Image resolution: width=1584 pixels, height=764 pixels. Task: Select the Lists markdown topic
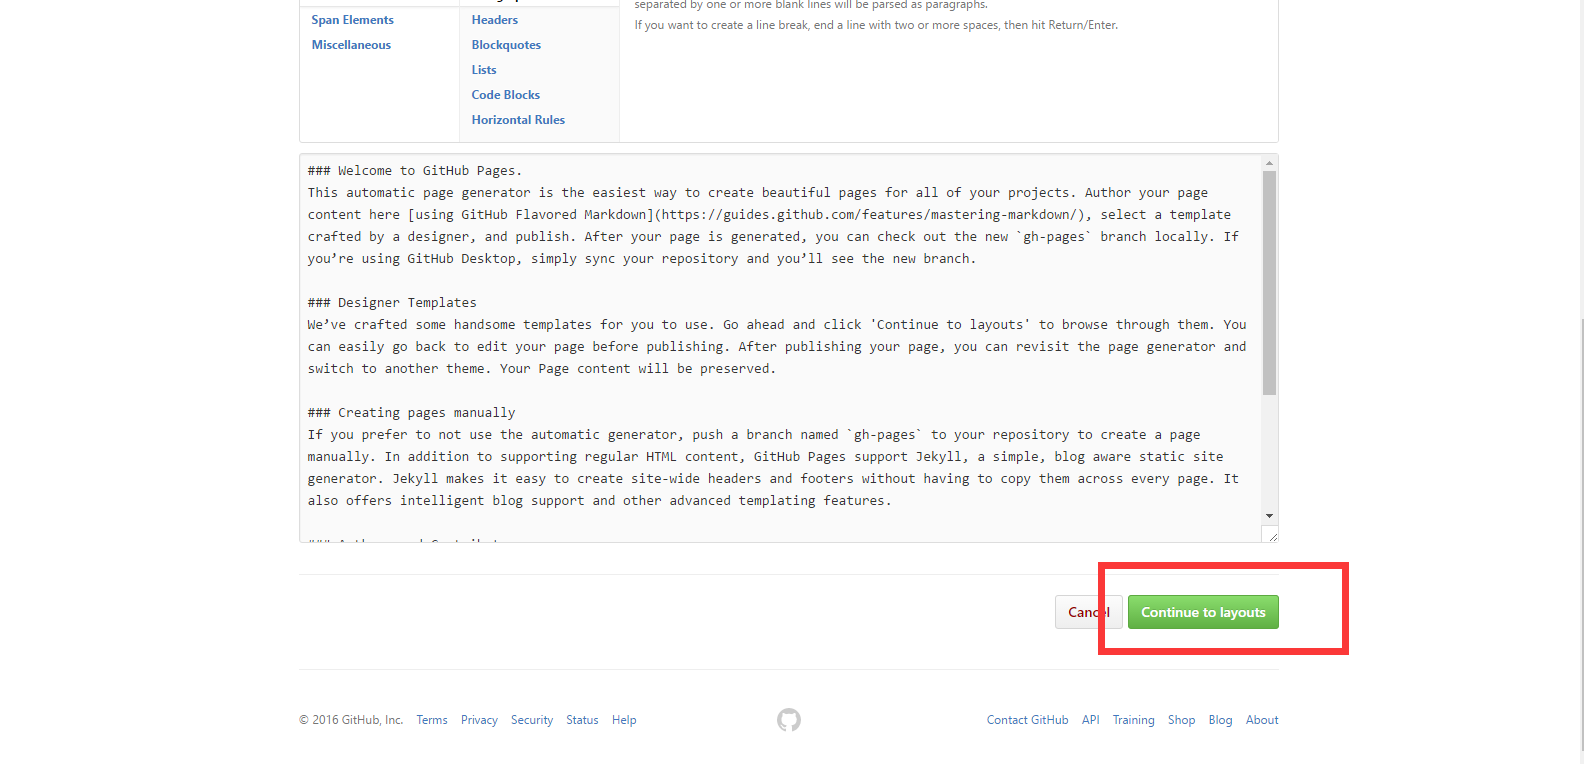[484, 70]
